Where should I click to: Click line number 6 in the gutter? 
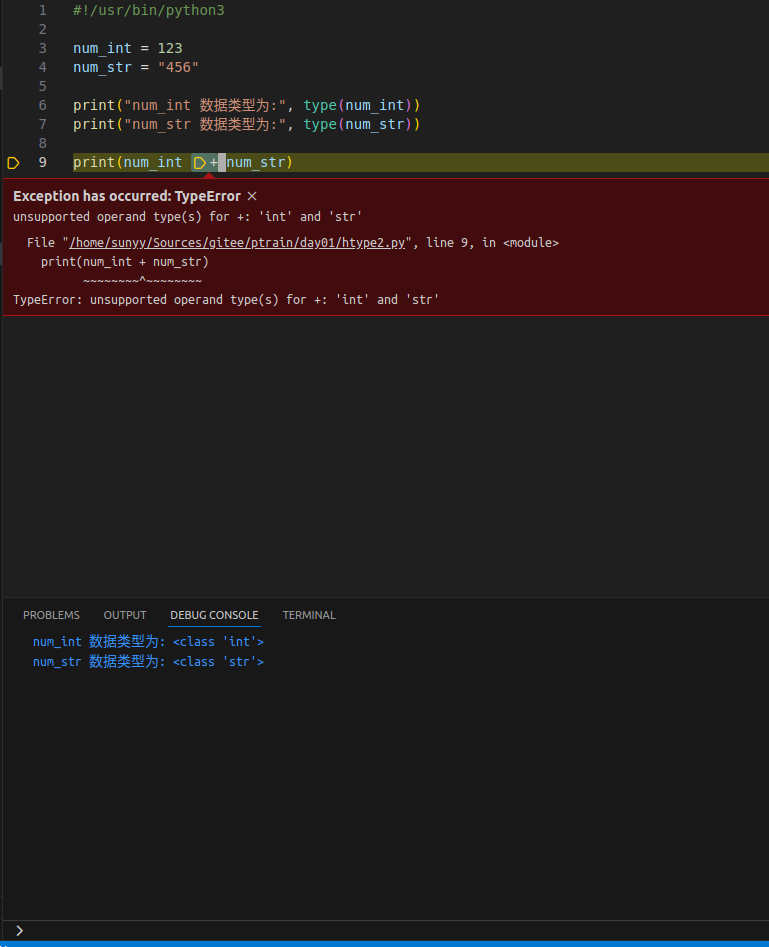43,105
